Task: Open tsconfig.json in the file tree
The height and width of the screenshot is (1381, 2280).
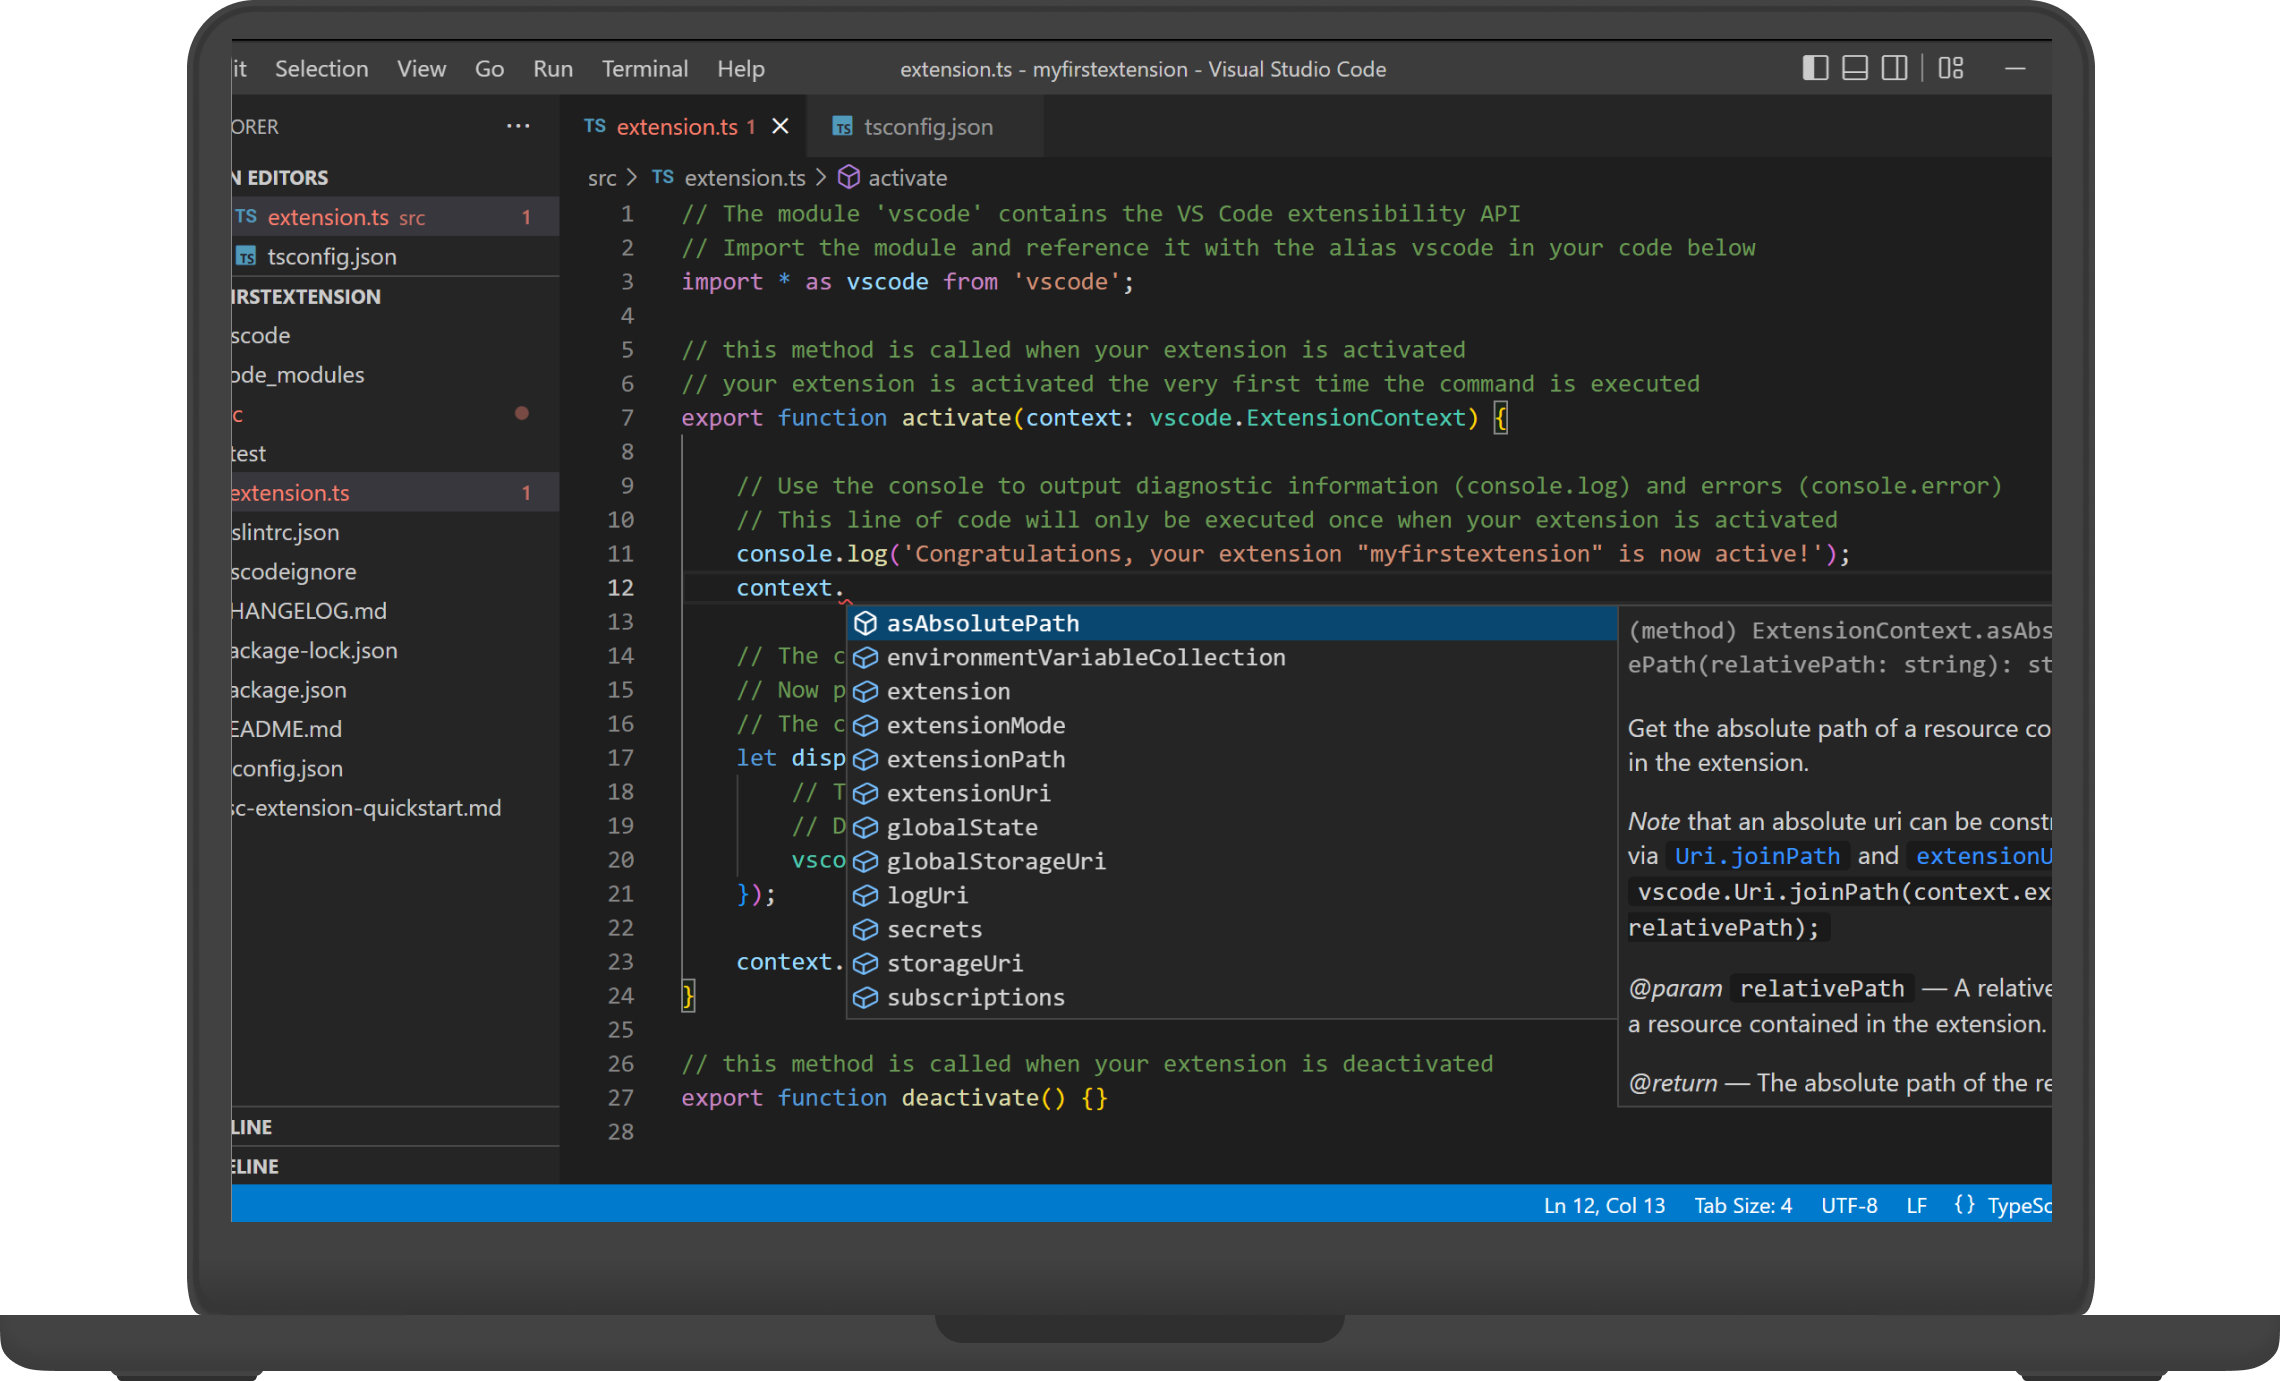Action: [x=394, y=769]
